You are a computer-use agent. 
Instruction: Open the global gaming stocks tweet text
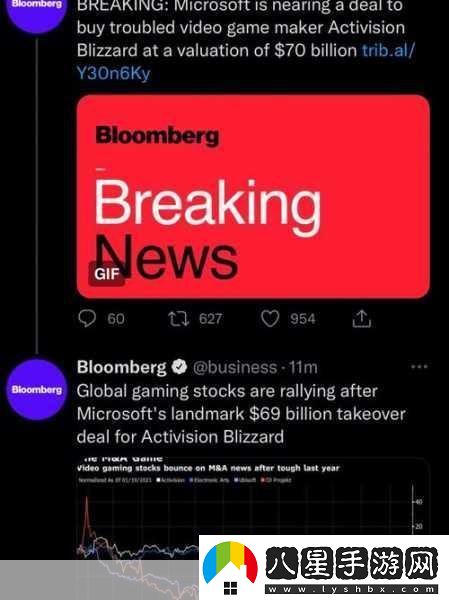click(241, 414)
